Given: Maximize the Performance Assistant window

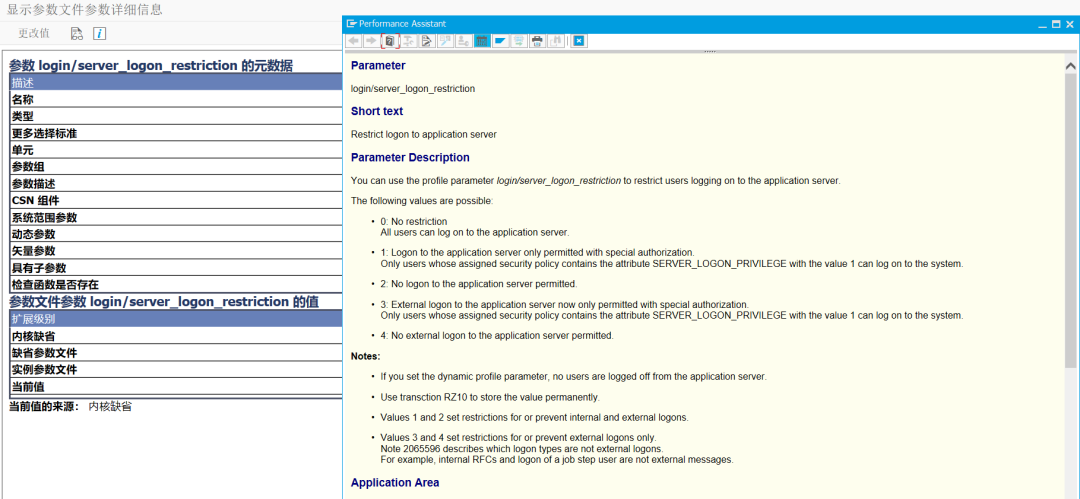Looking at the screenshot, I should (x=1056, y=24).
